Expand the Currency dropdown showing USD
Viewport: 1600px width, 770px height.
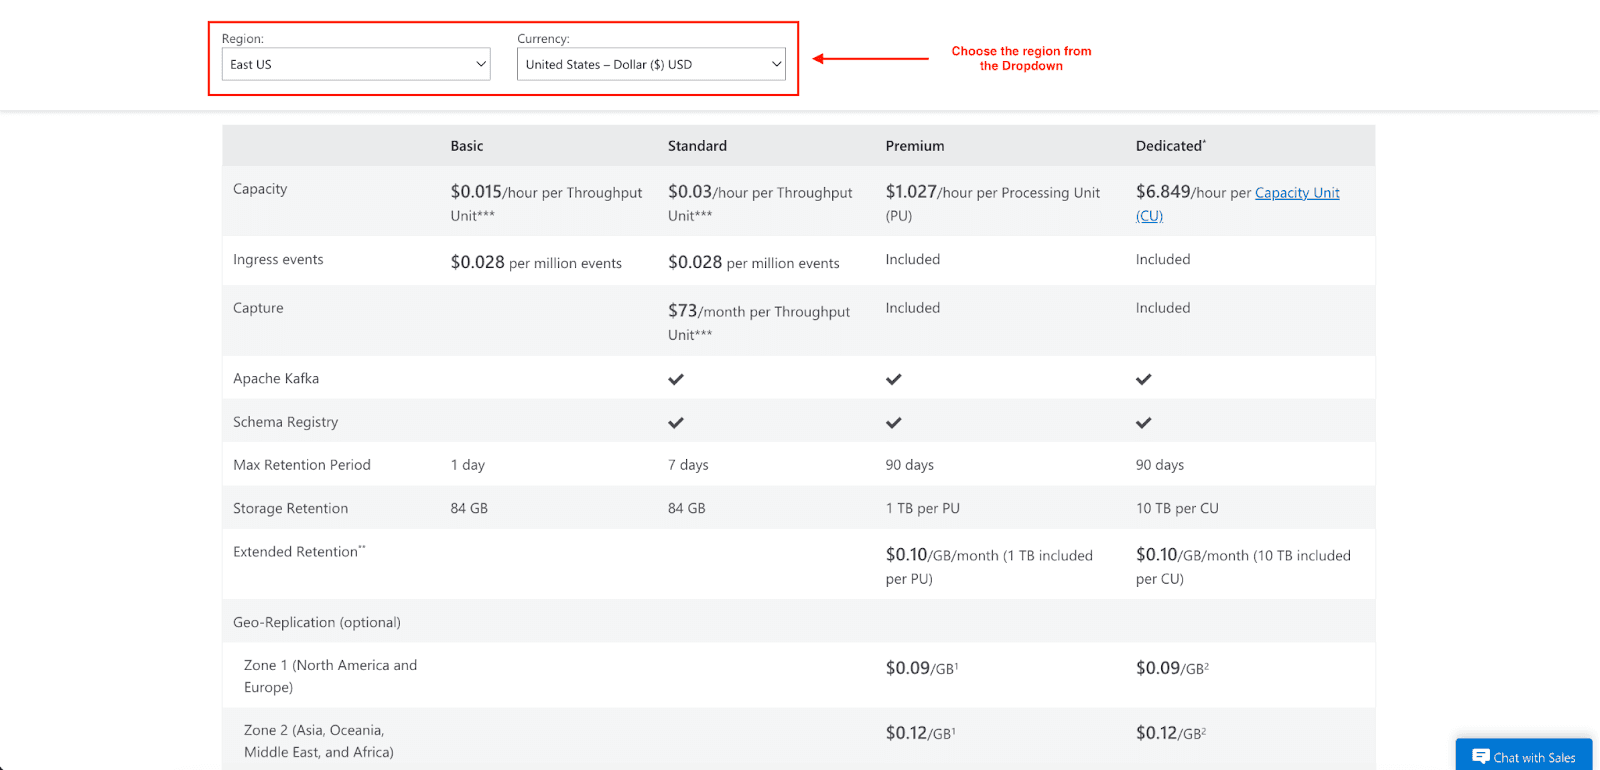click(x=651, y=64)
